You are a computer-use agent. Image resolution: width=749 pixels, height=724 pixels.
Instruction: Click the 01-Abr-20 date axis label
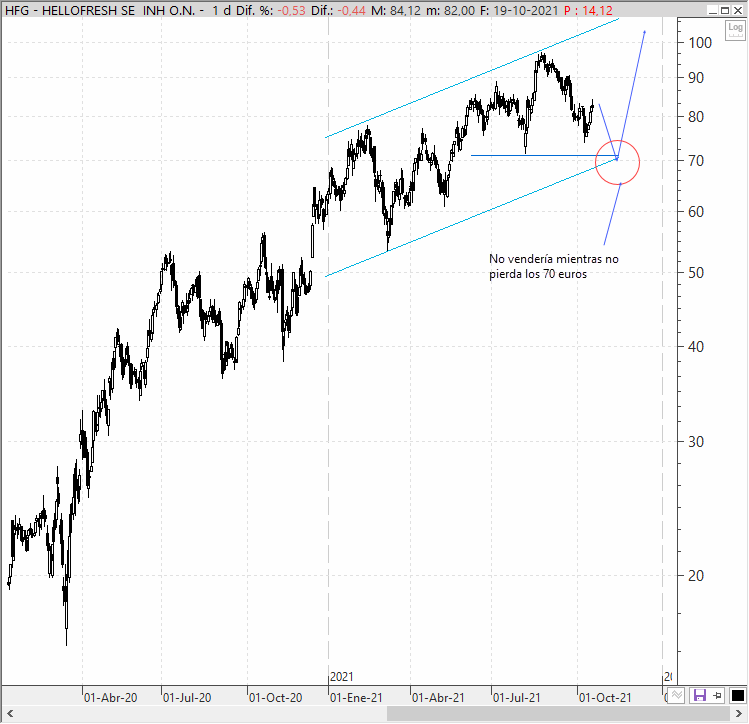click(110, 698)
